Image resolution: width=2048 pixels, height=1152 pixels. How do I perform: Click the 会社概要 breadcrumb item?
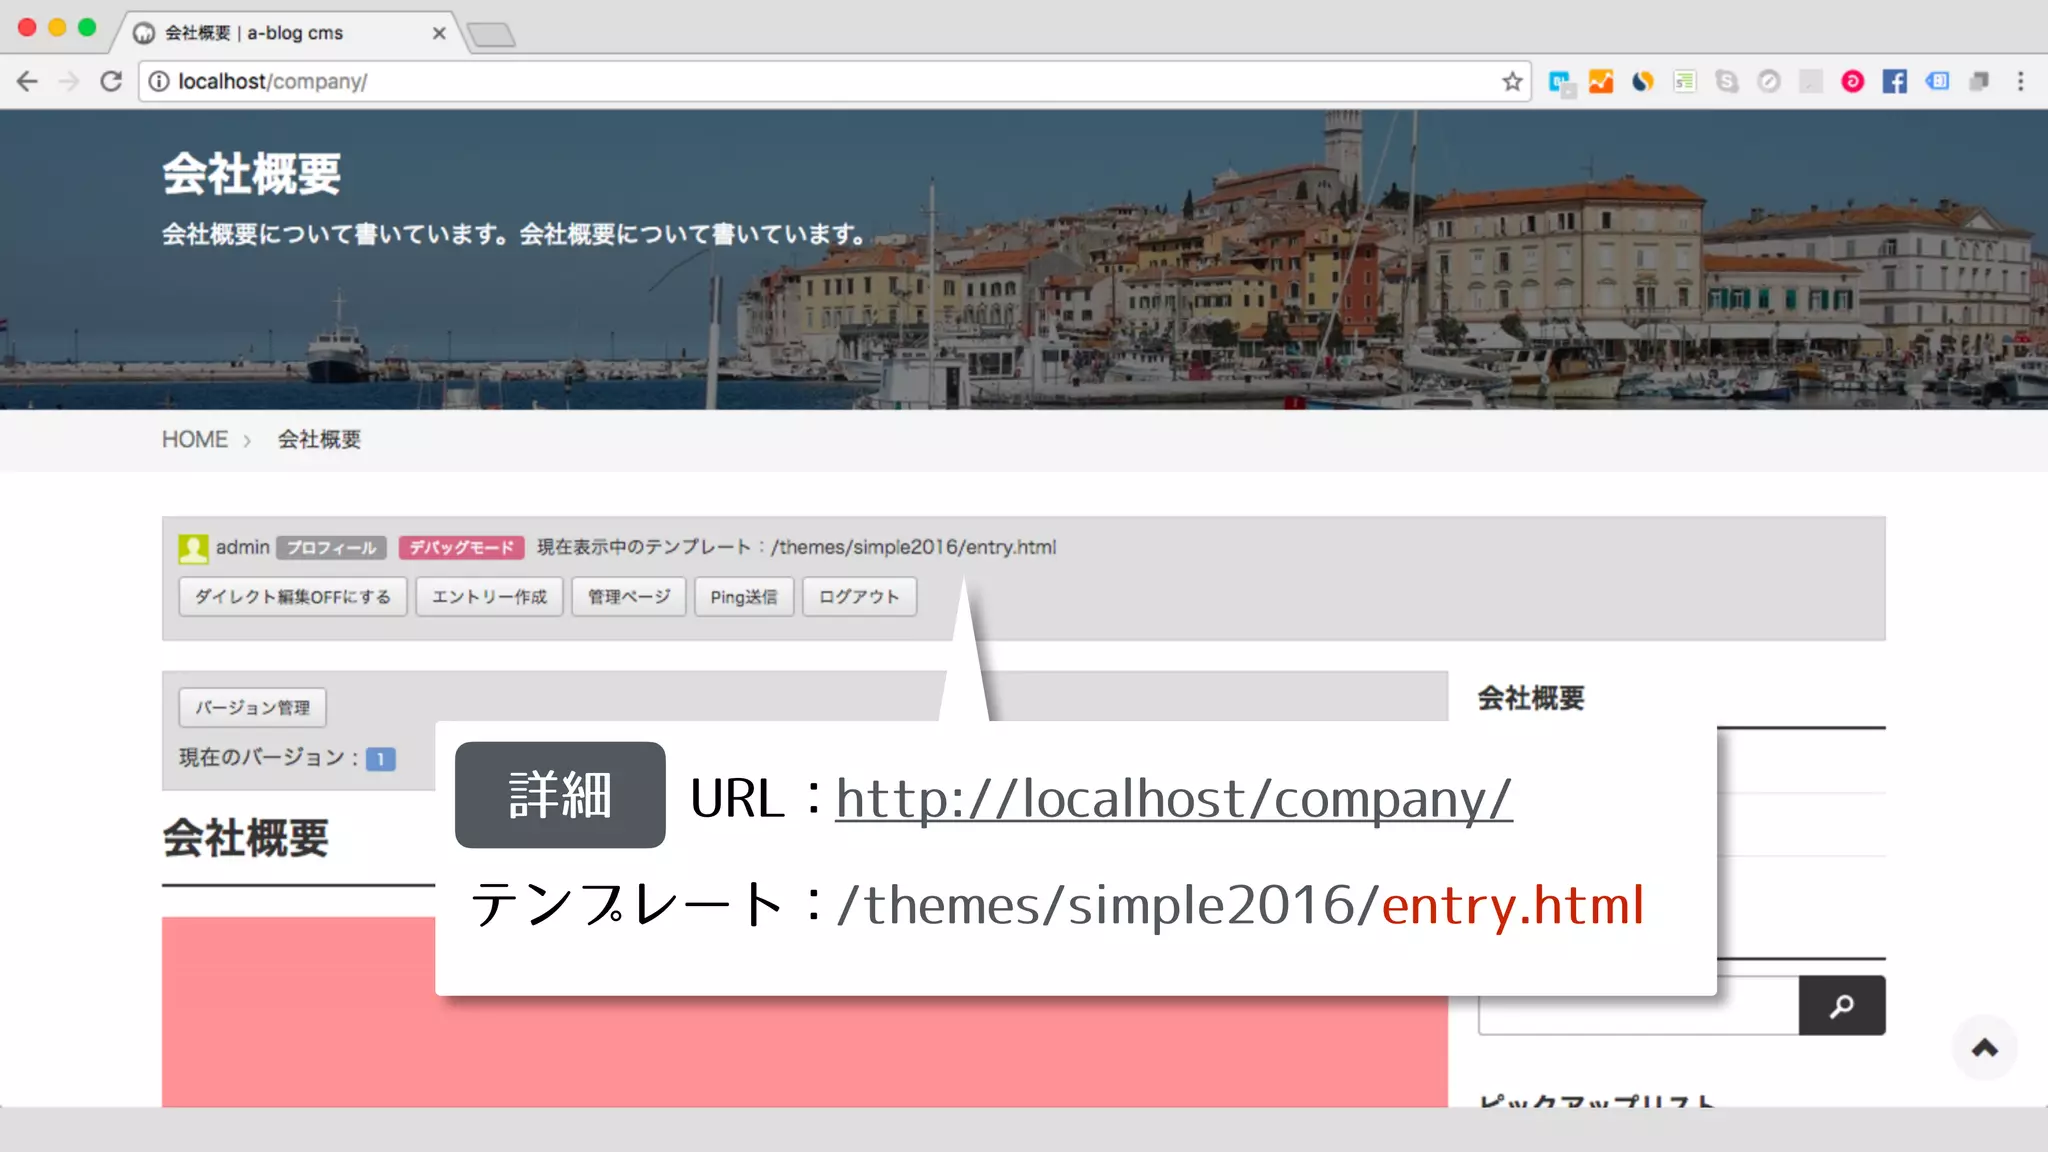(x=319, y=440)
